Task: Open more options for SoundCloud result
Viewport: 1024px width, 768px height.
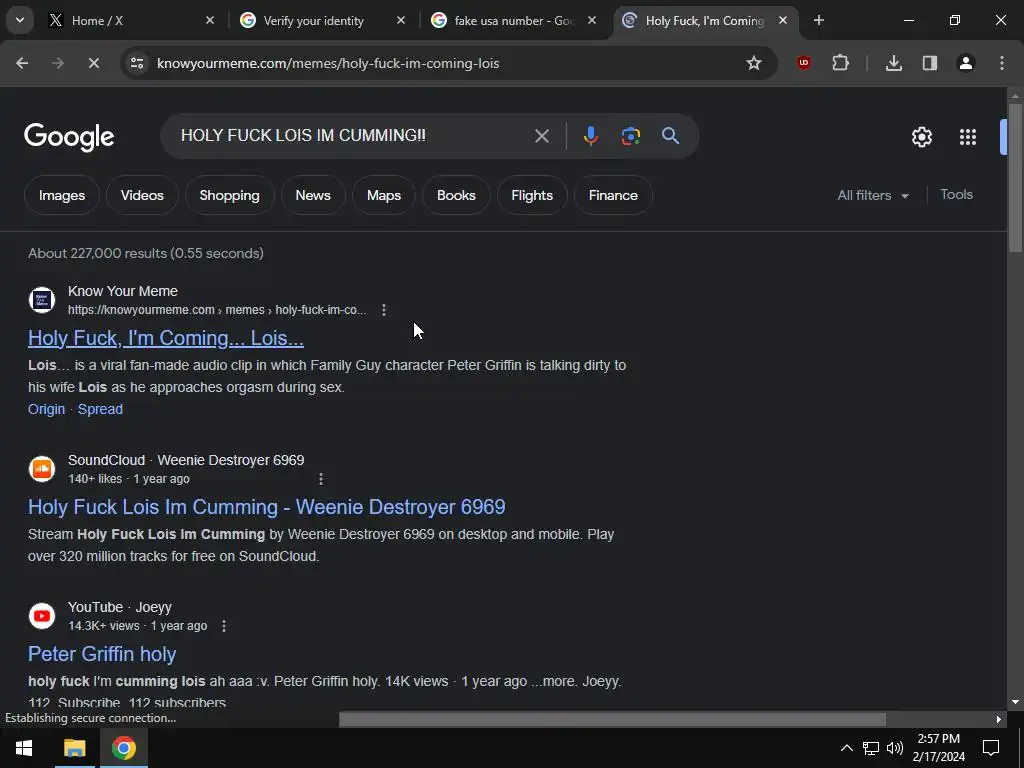Action: click(321, 479)
